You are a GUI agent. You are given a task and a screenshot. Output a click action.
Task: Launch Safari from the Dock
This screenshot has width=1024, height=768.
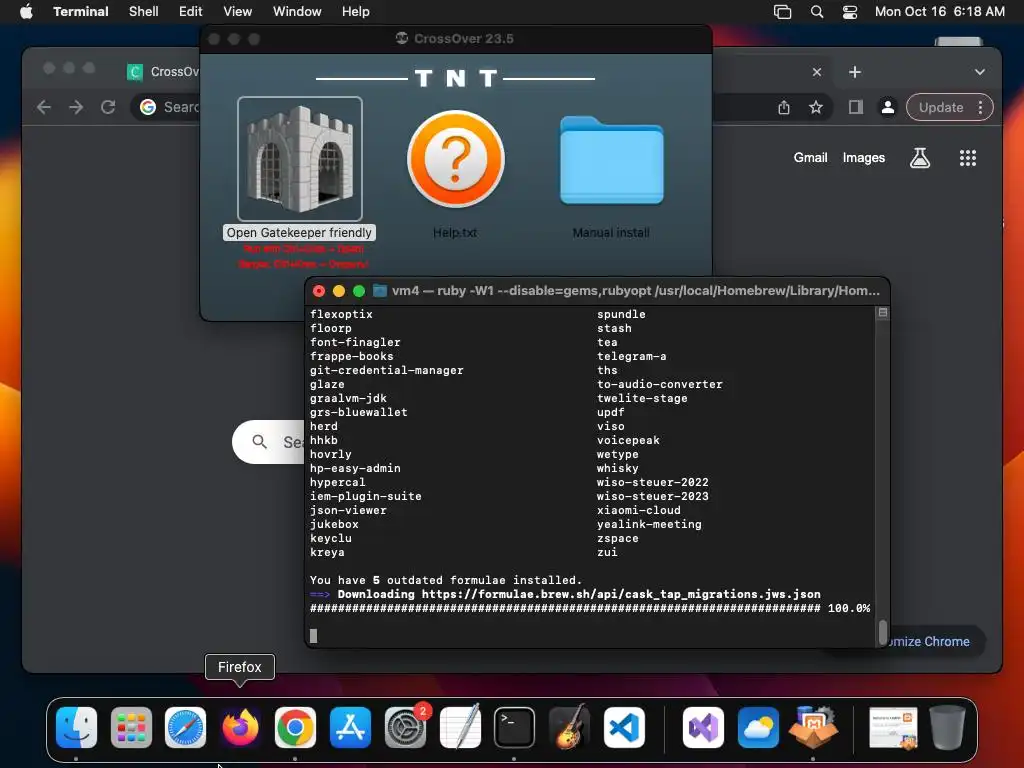[185, 727]
